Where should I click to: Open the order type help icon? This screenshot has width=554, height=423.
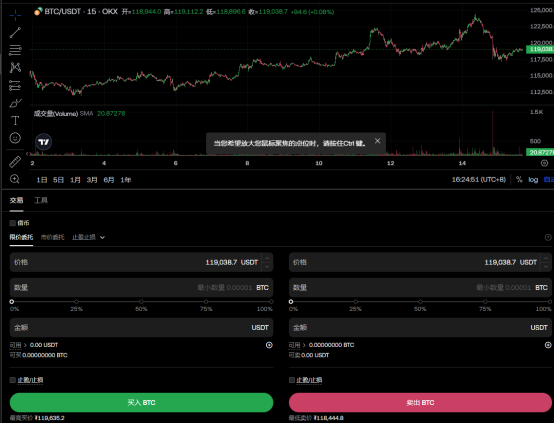point(548,237)
